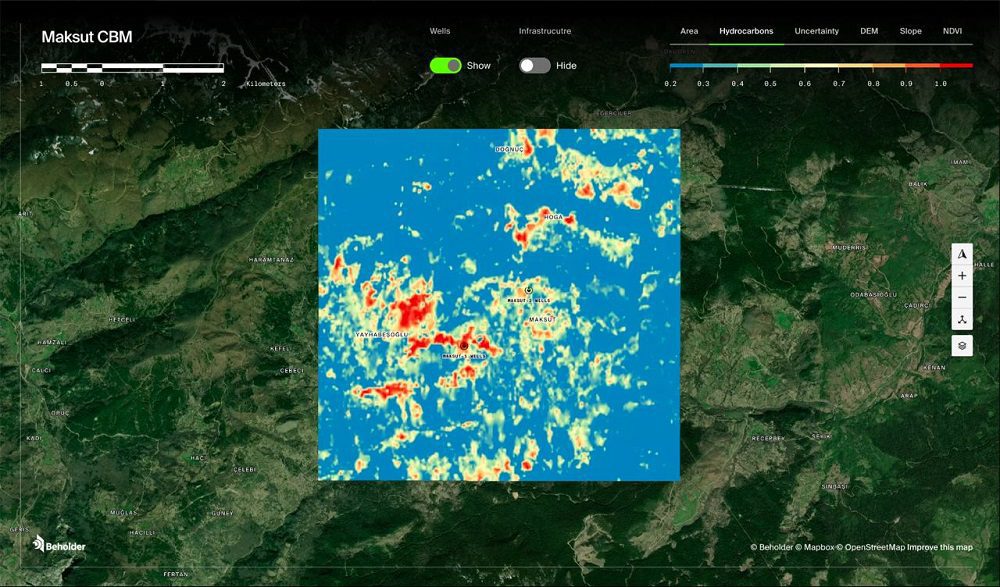
Task: Switch to the Area tab
Action: pyautogui.click(x=689, y=31)
